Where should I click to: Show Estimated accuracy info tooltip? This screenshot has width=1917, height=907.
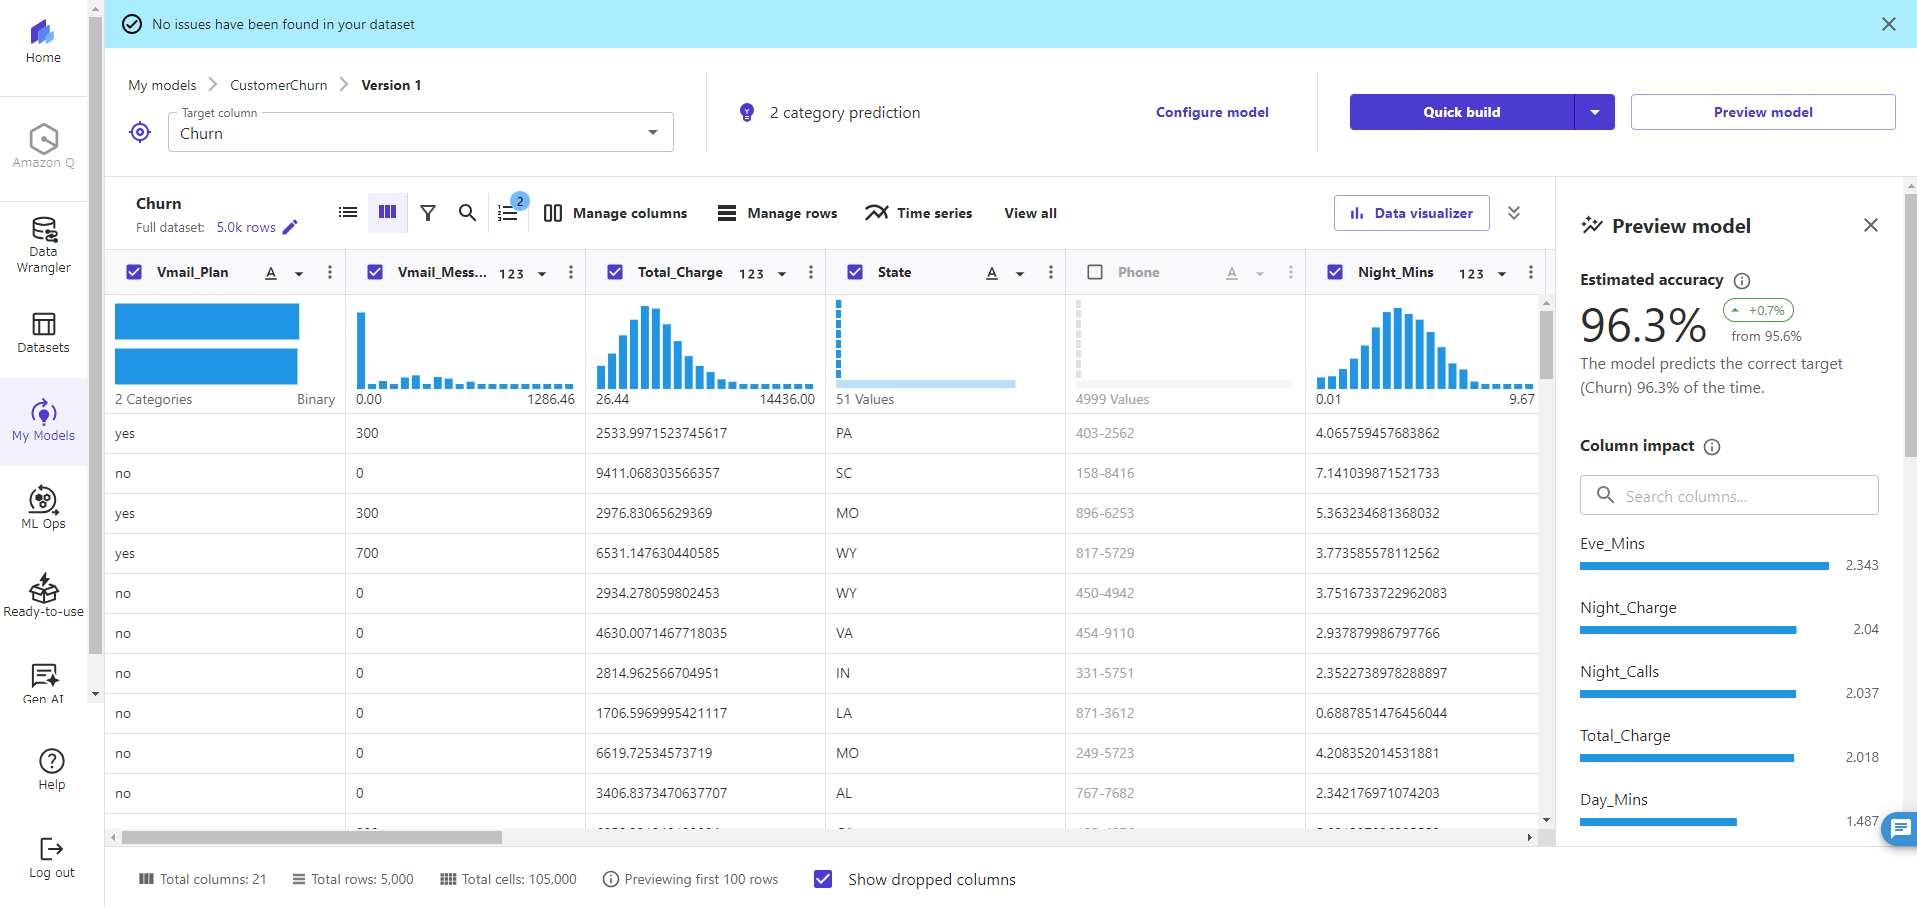coord(1742,281)
